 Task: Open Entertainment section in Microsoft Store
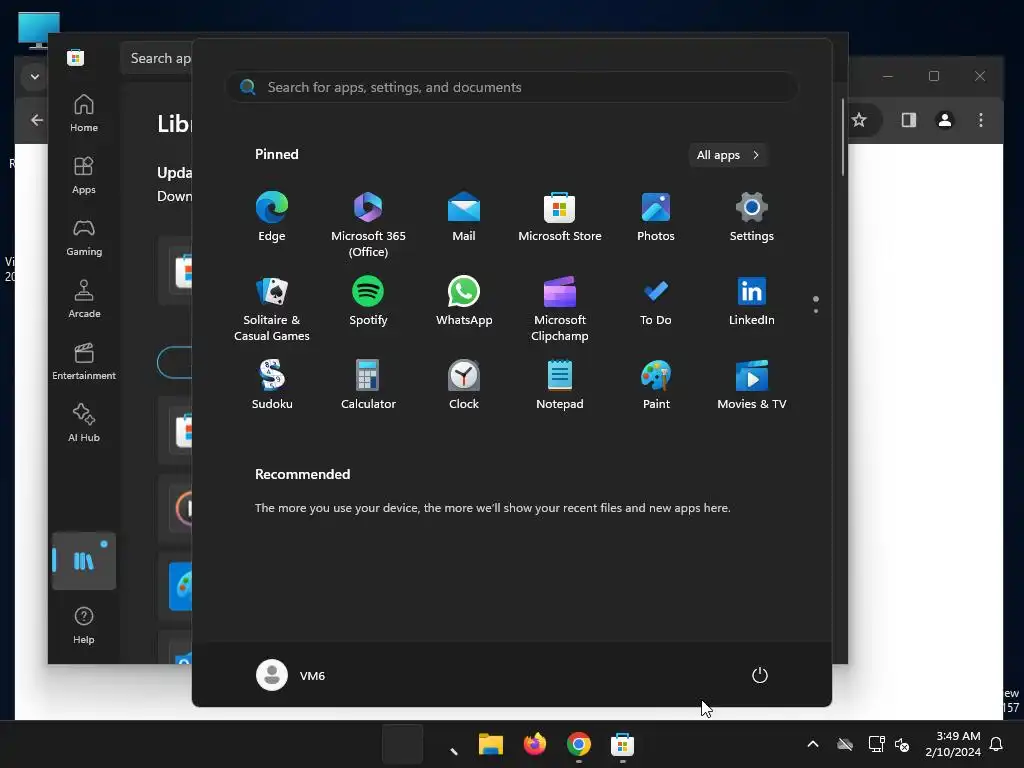click(x=84, y=362)
